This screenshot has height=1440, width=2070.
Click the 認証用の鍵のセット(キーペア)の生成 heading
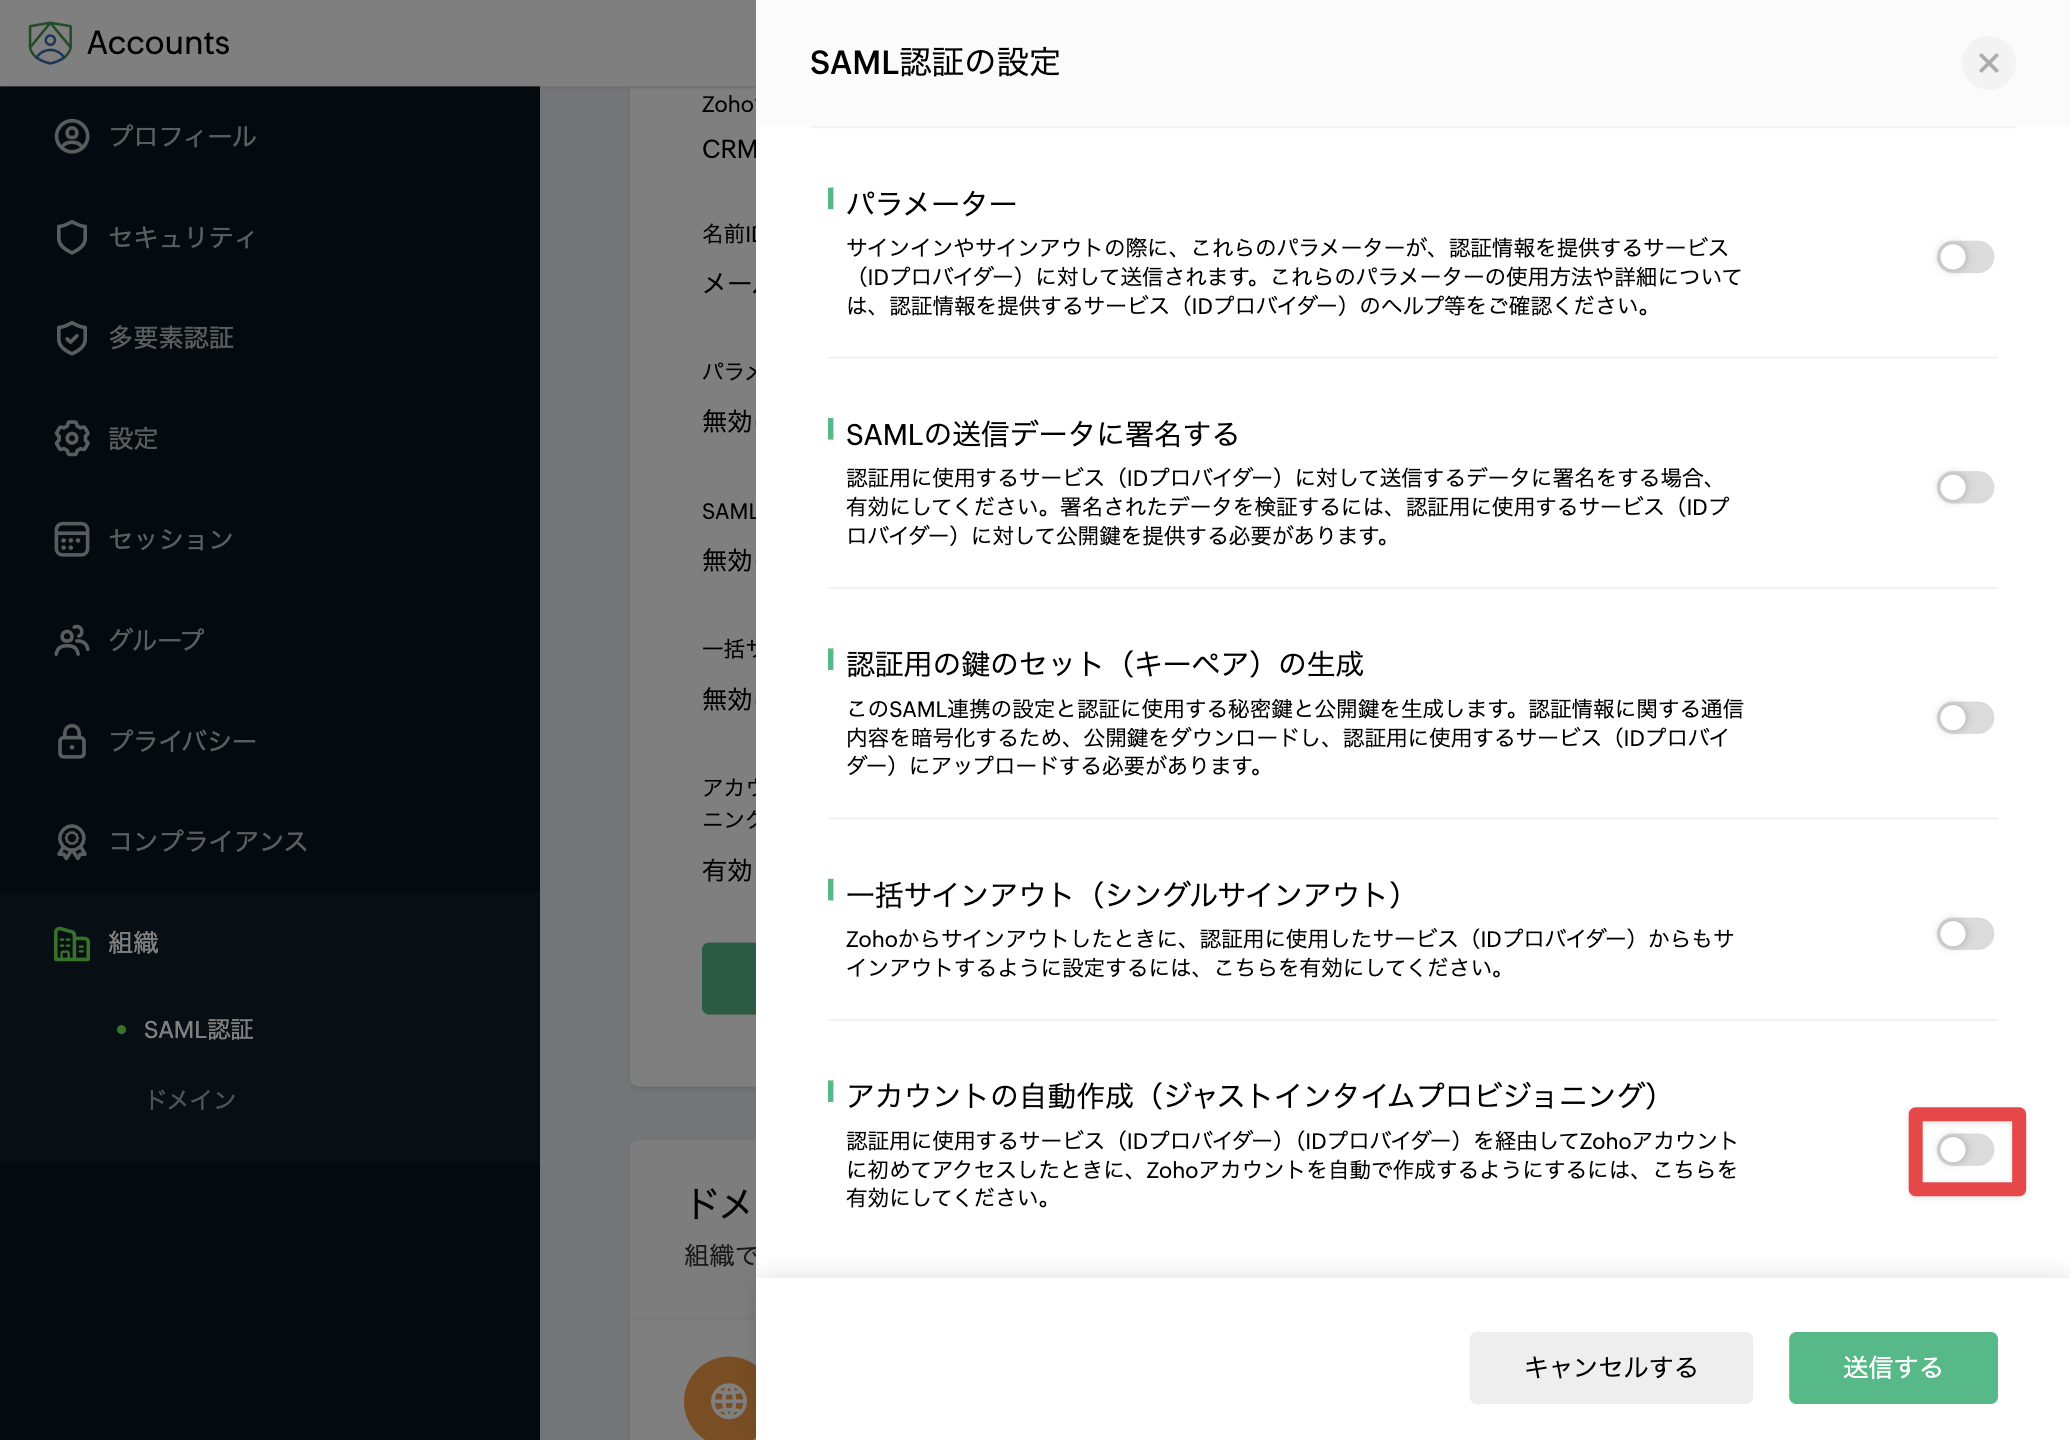pyautogui.click(x=1105, y=664)
